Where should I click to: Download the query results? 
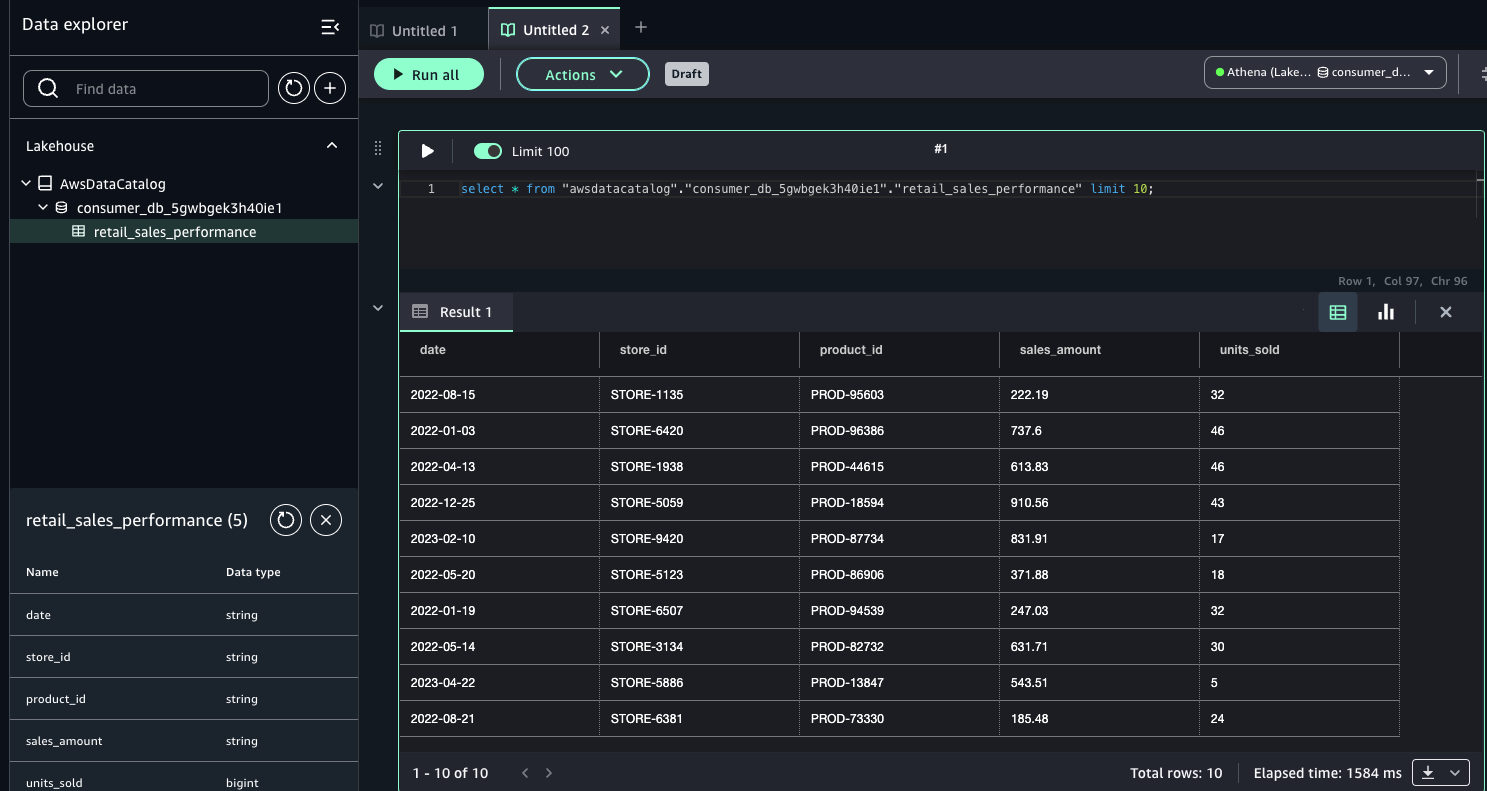[x=1428, y=773]
